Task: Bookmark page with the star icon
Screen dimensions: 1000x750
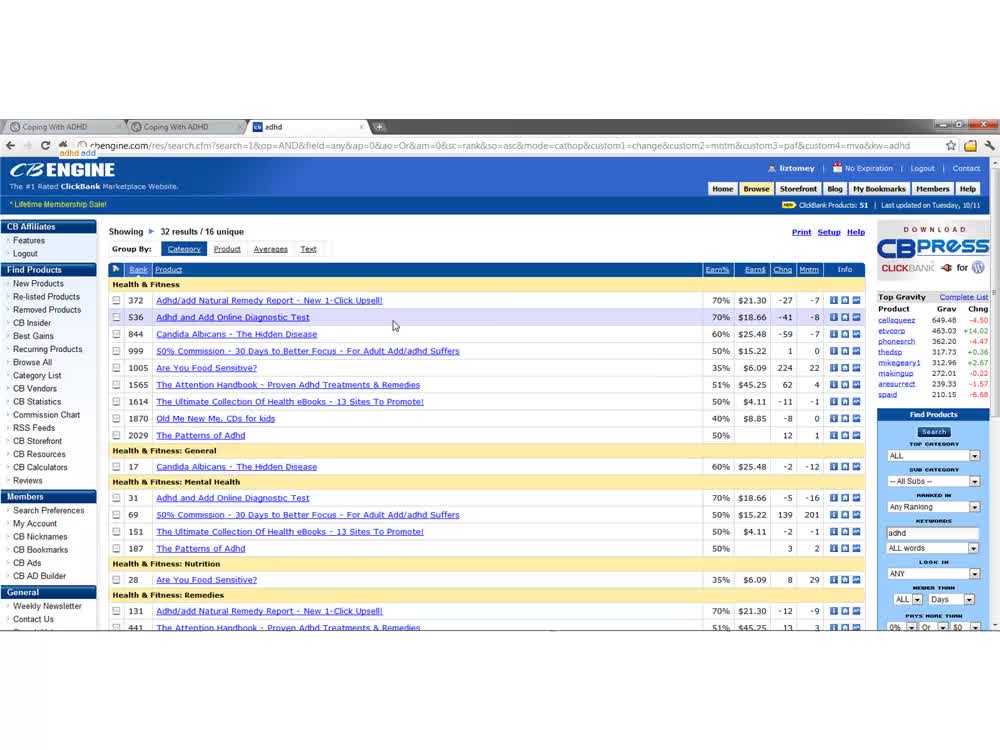Action: click(x=951, y=145)
